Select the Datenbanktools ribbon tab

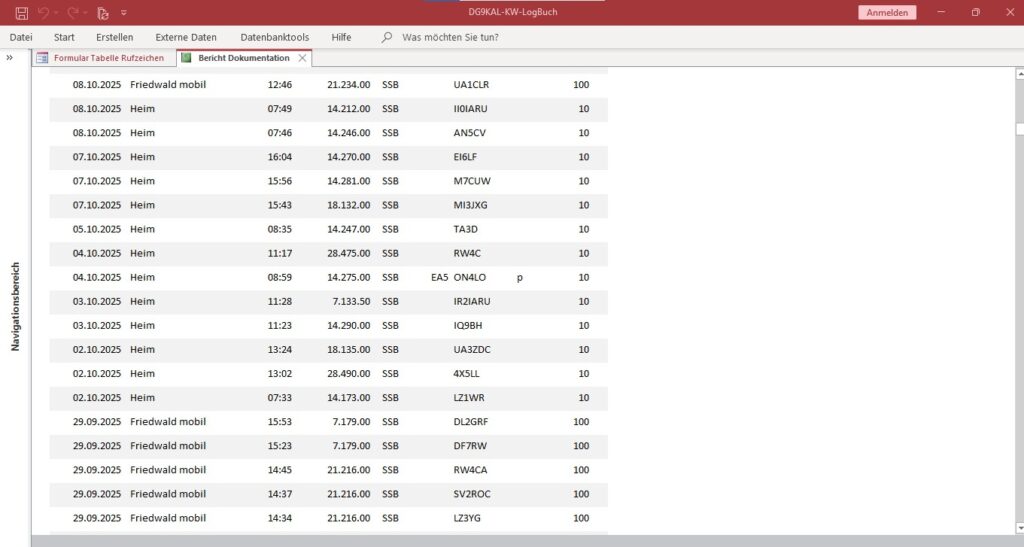point(274,37)
